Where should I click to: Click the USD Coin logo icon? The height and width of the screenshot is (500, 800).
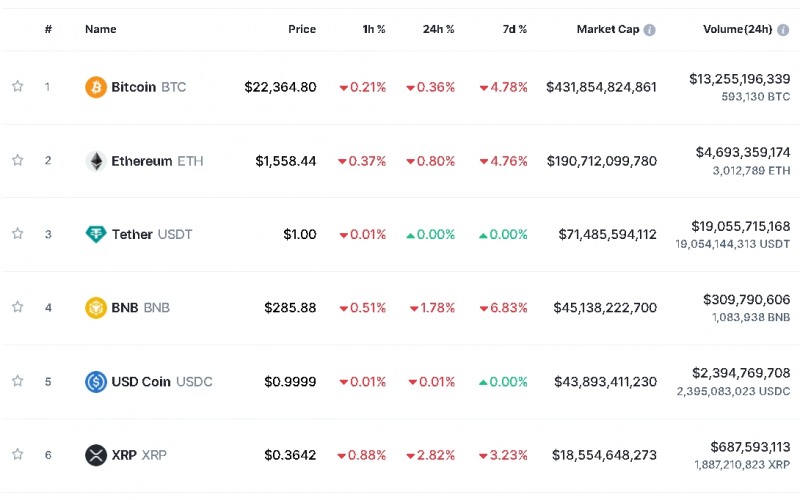pos(96,381)
